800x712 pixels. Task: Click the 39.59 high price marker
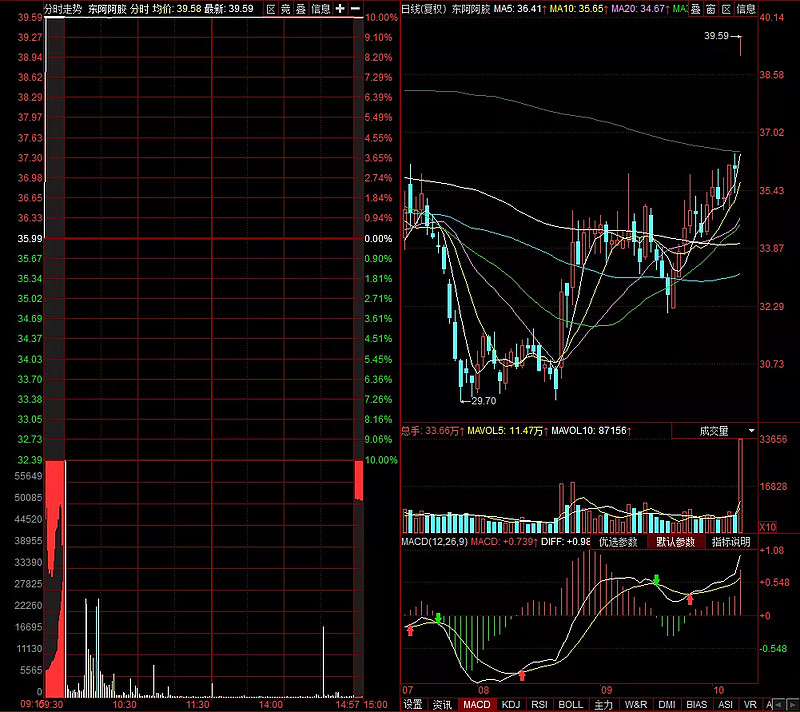716,36
